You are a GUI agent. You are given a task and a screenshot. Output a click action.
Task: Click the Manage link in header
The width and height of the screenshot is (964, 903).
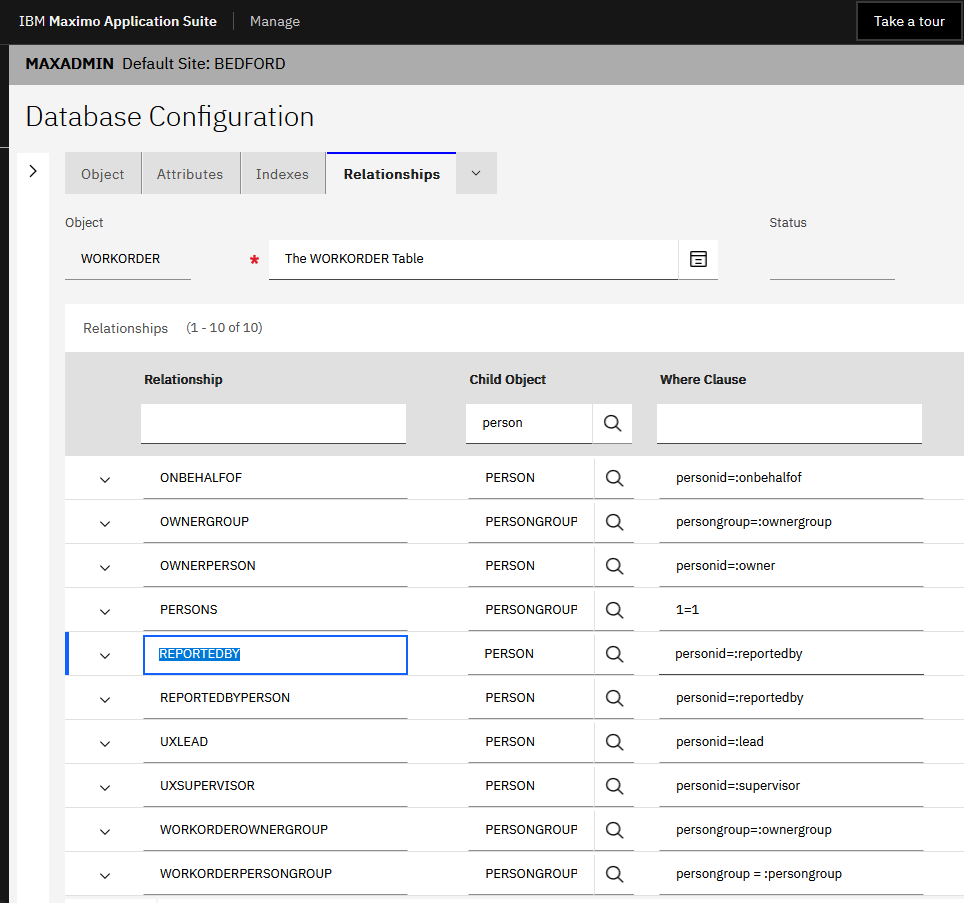point(274,21)
